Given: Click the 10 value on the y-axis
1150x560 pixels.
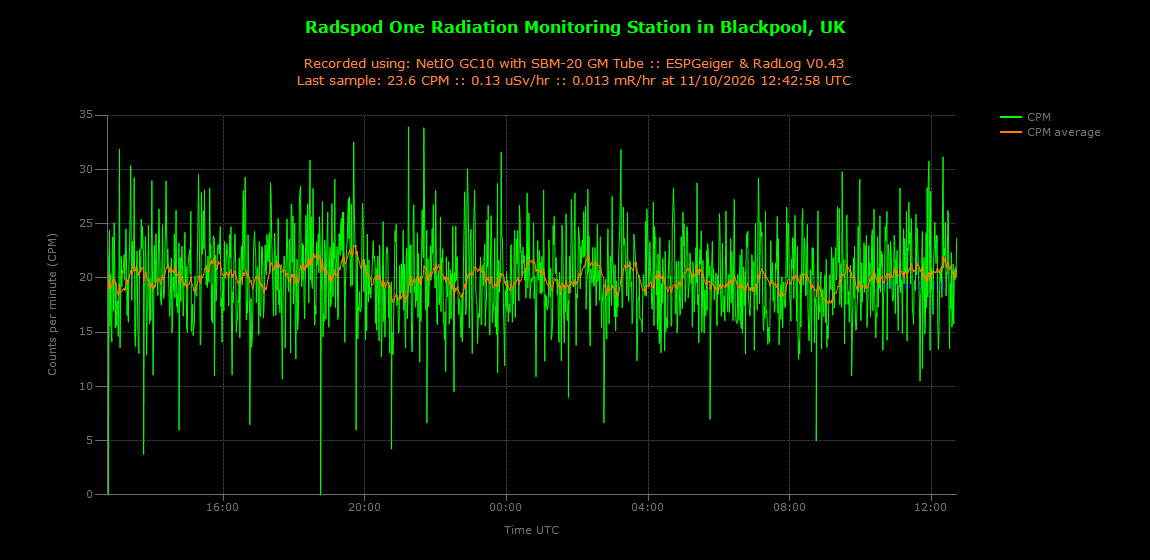Looking at the screenshot, I should pyautogui.click(x=87, y=386).
